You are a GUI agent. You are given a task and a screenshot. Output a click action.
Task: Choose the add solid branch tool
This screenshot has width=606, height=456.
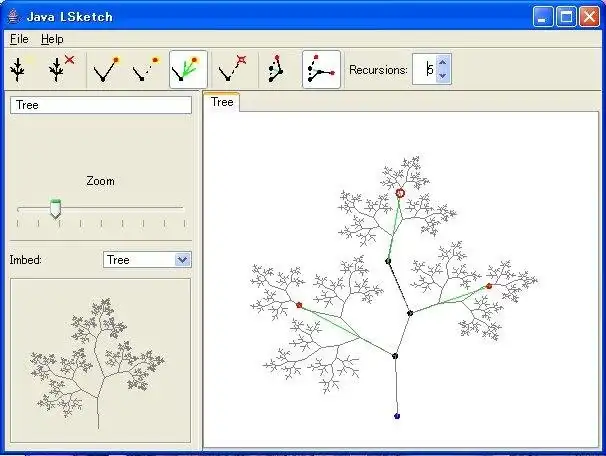pos(106,70)
